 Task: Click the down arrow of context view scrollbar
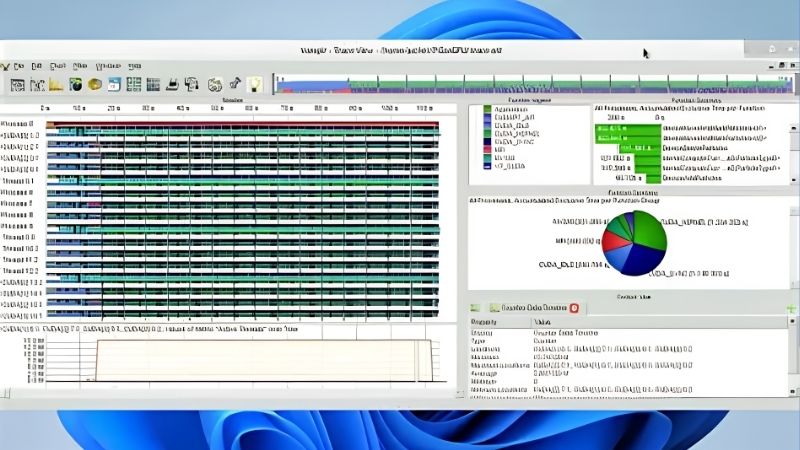tap(792, 392)
